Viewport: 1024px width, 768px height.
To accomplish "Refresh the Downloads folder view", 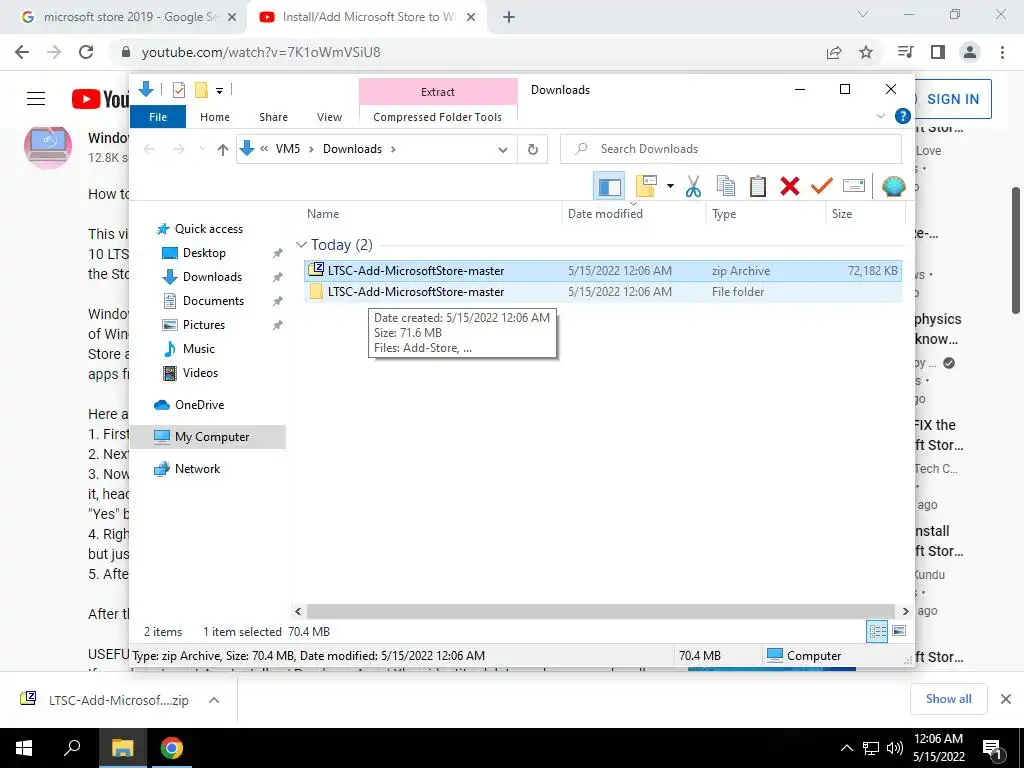I will (533, 150).
